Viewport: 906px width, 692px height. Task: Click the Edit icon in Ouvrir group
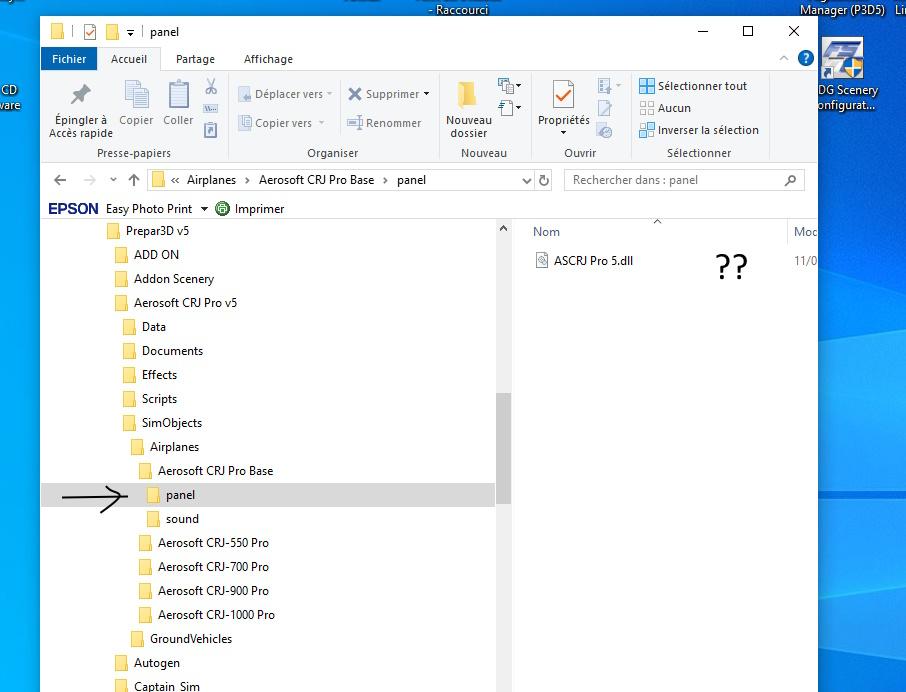point(605,108)
